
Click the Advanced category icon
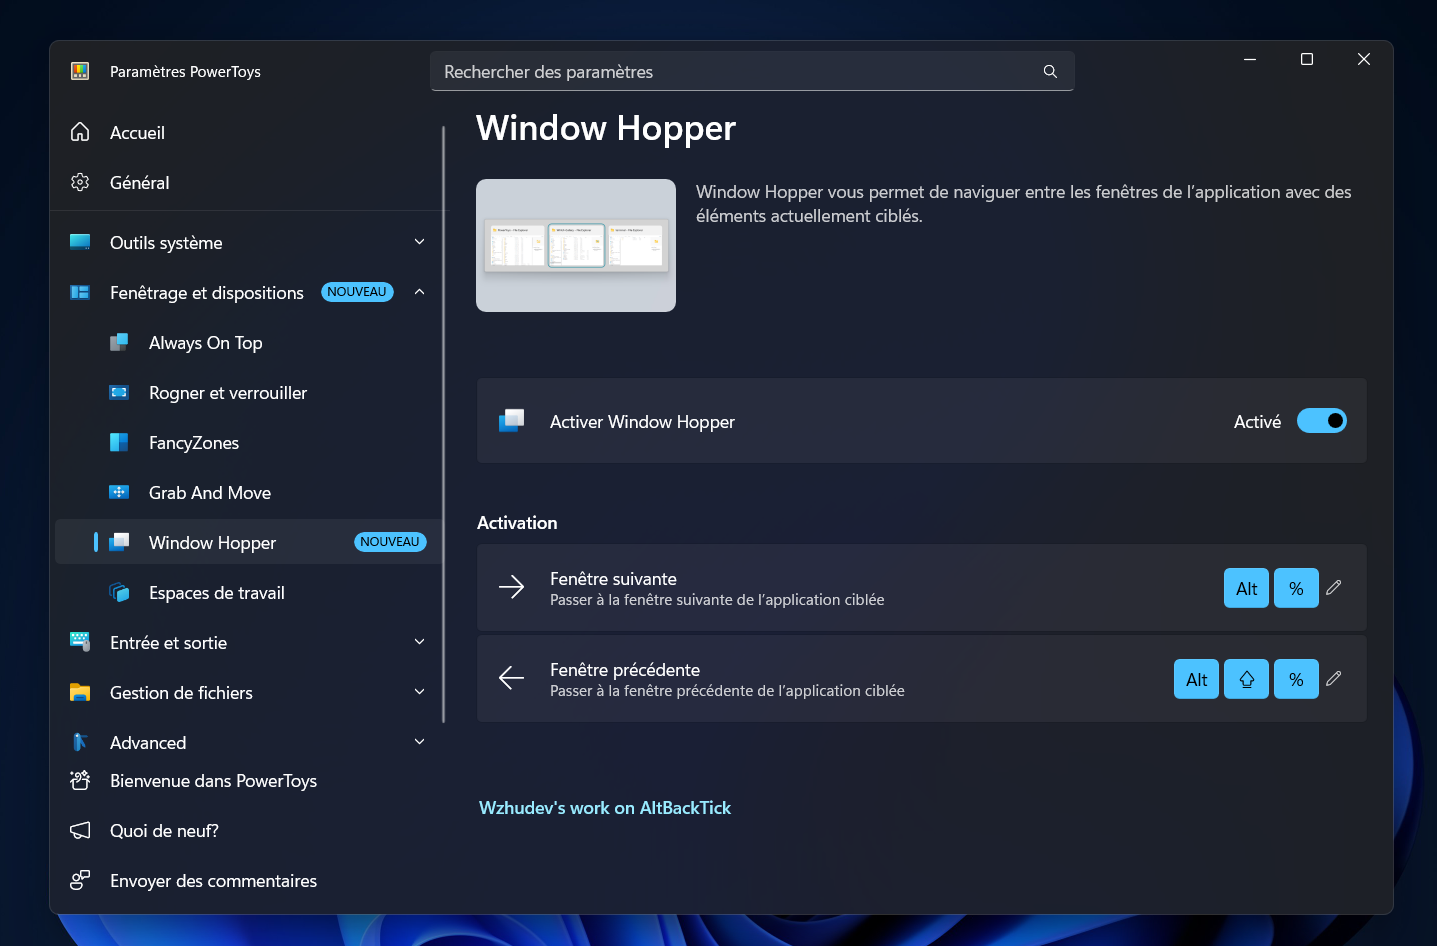coord(80,742)
